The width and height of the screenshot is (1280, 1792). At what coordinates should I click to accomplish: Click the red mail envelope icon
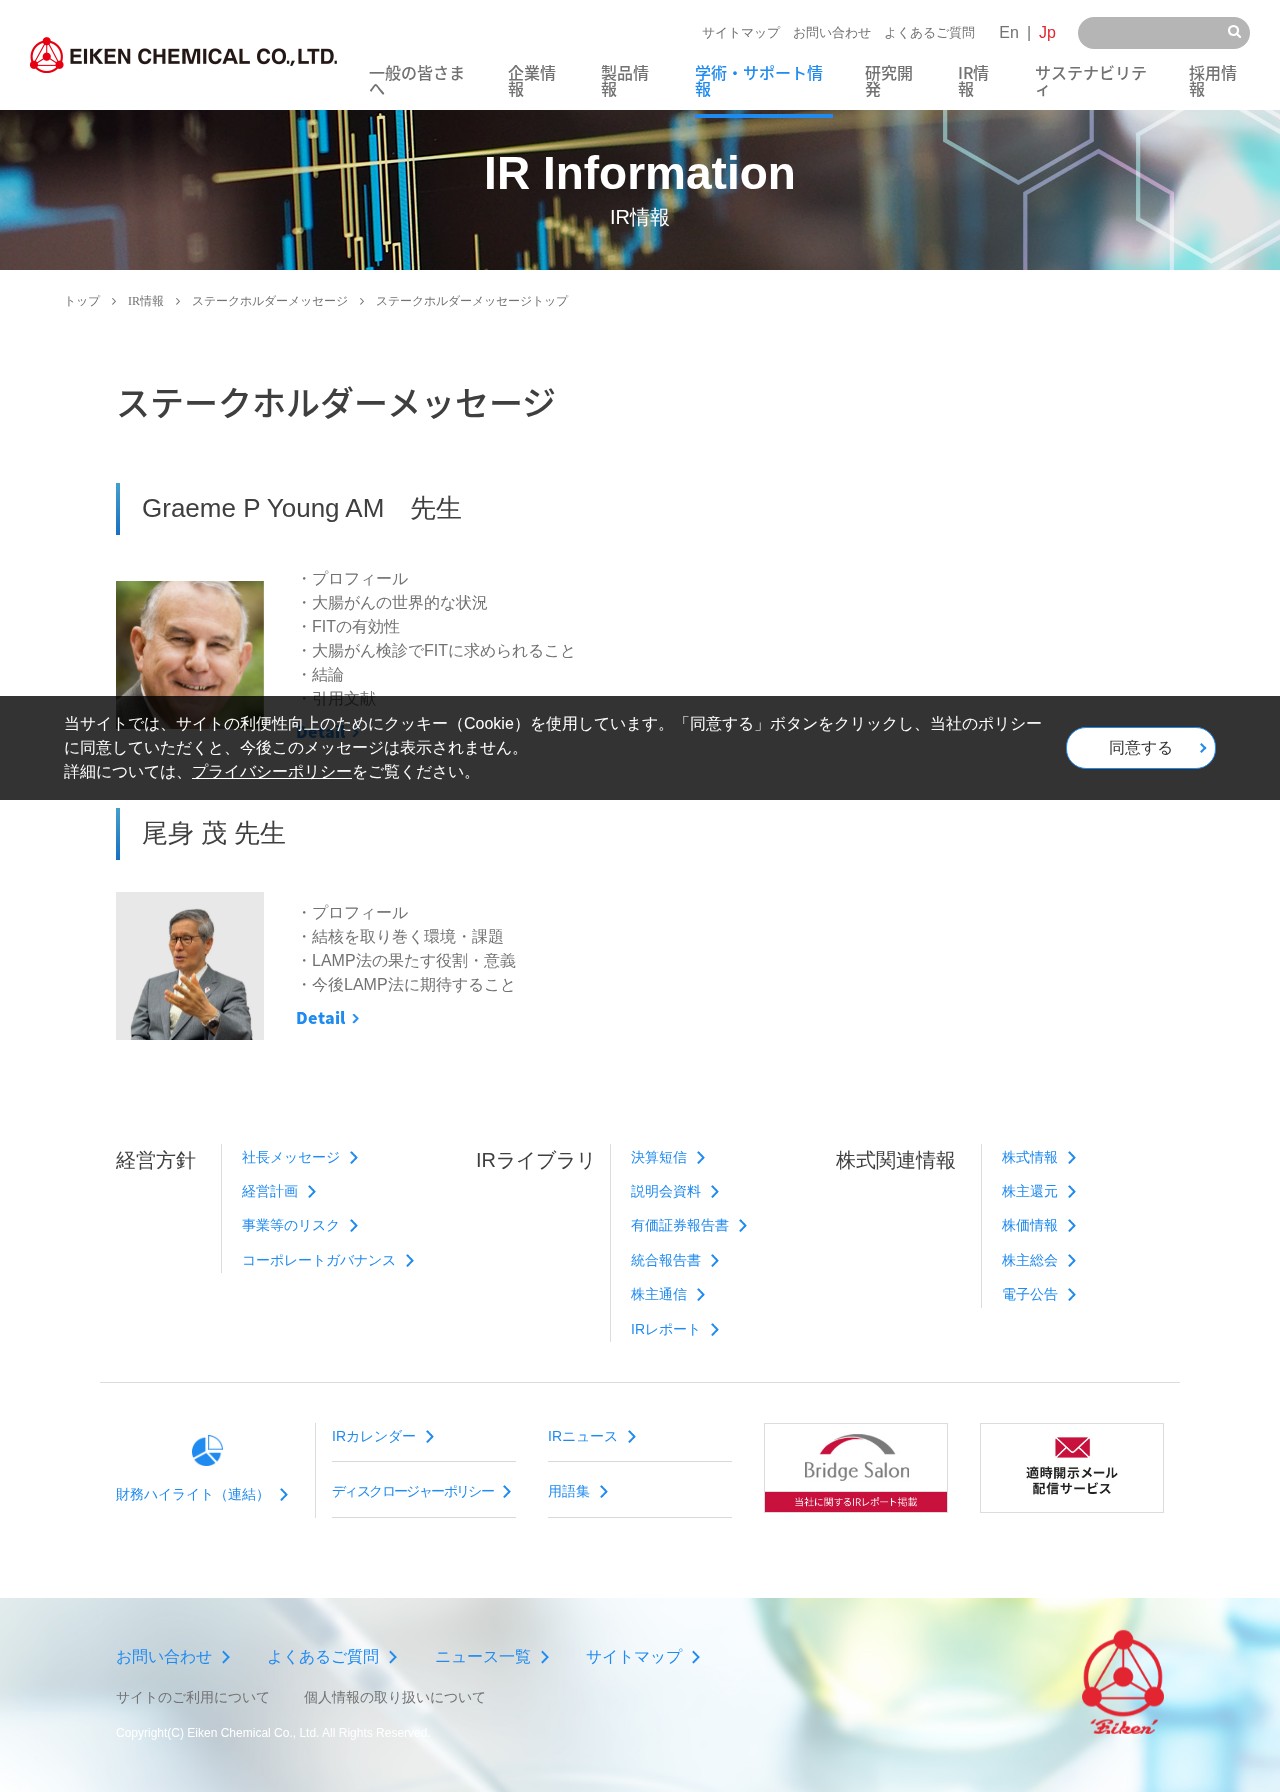tap(1072, 1447)
